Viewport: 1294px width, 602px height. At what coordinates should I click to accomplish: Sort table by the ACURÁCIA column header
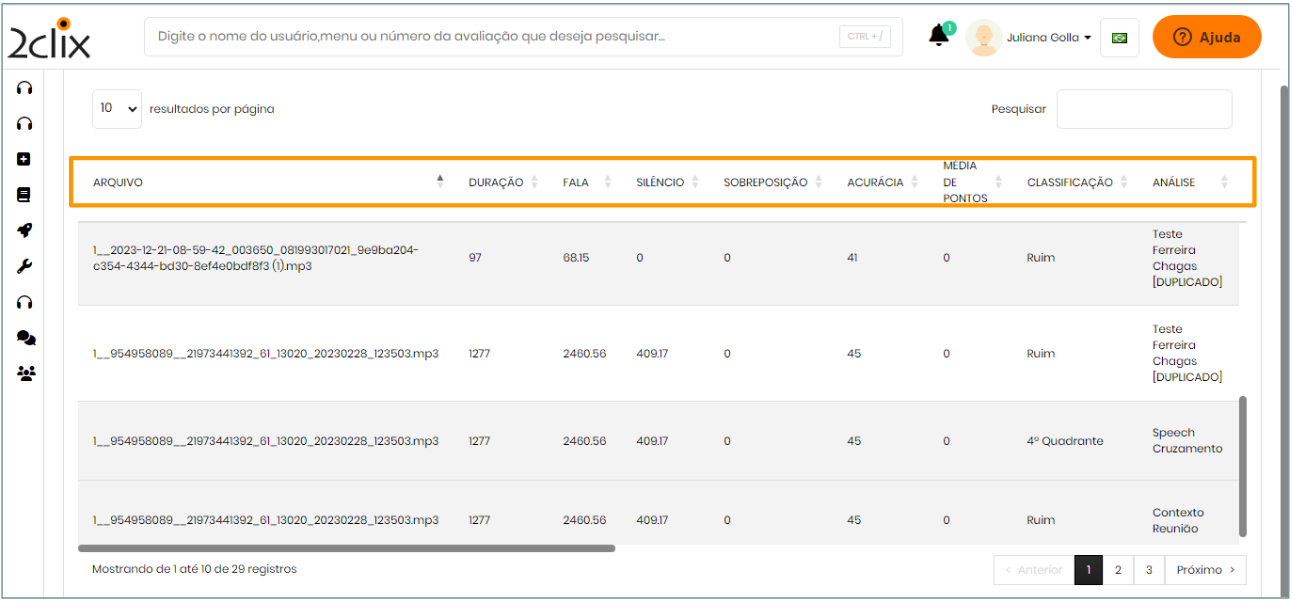coord(875,183)
